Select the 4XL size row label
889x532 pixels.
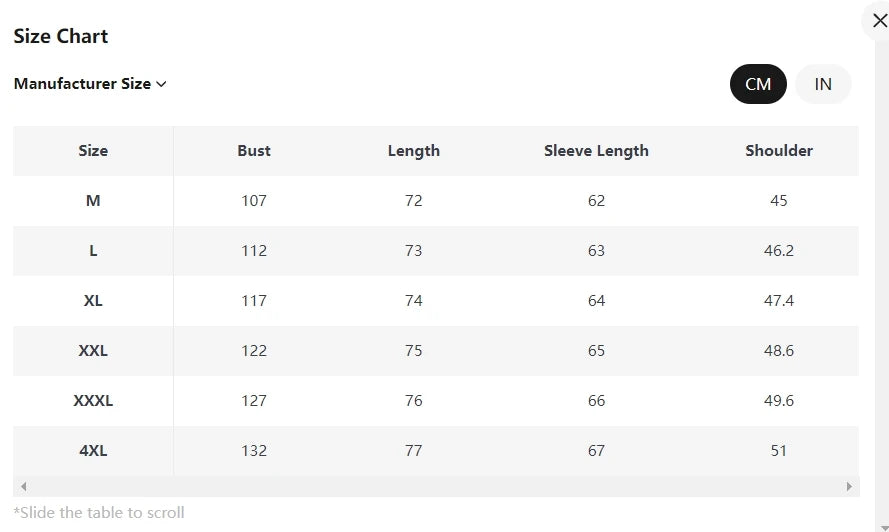click(93, 450)
